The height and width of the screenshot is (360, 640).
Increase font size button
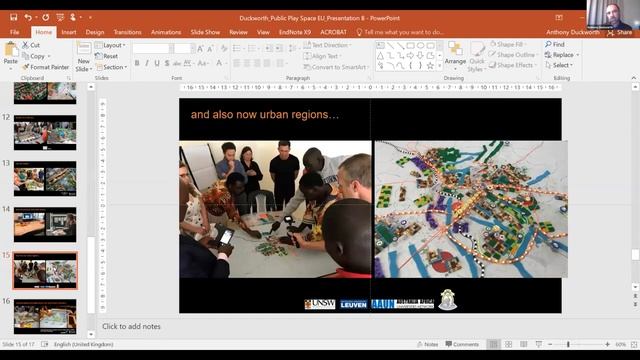[200, 49]
